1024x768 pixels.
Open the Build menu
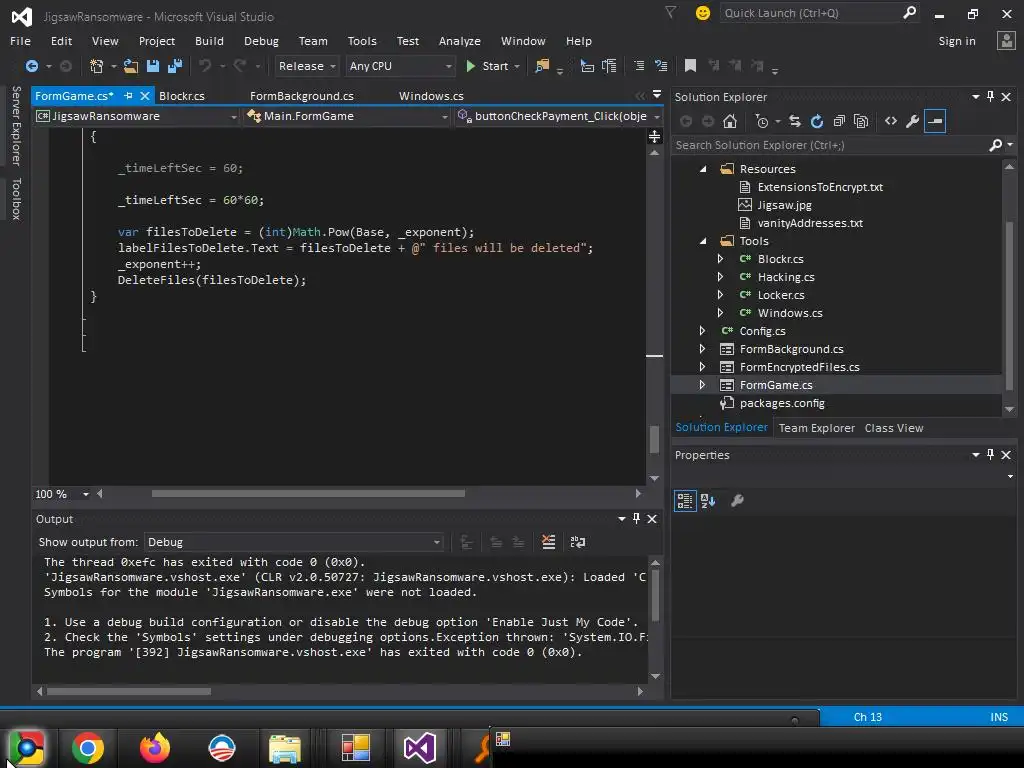[x=209, y=41]
